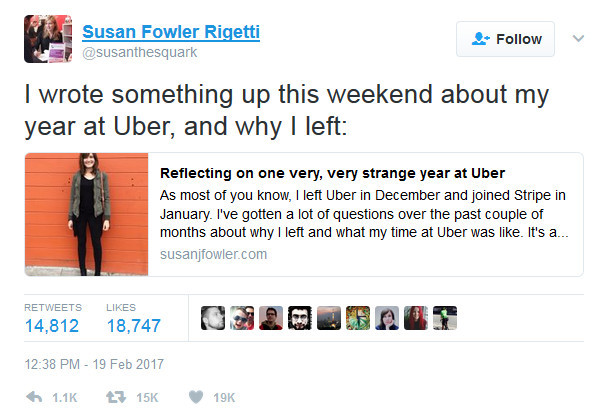Image resolution: width=613 pixels, height=418 pixels.
Task: Click the article preview photo thumbnail
Action: tap(87, 214)
